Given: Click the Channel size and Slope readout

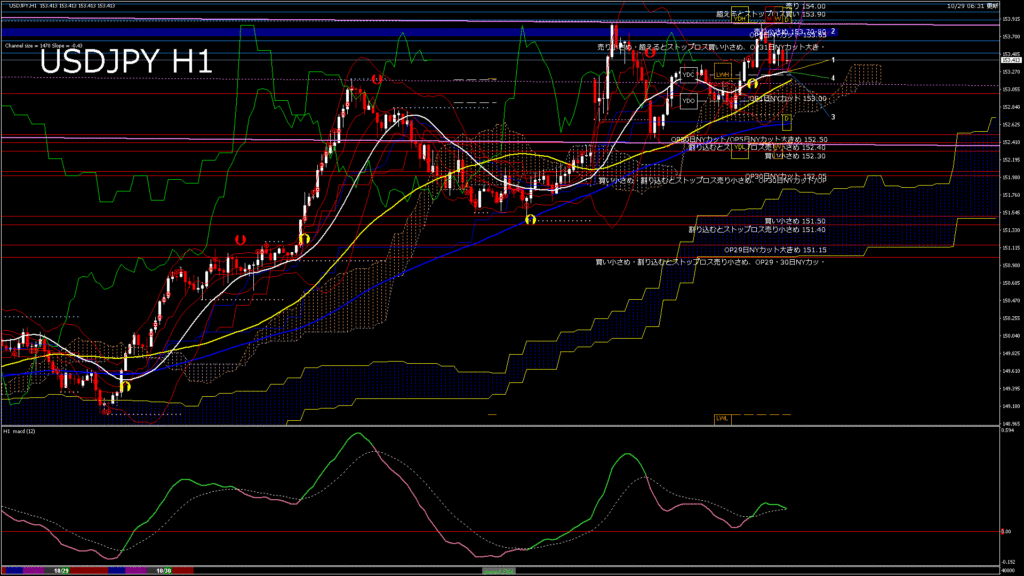Looking at the screenshot, I should [44, 46].
